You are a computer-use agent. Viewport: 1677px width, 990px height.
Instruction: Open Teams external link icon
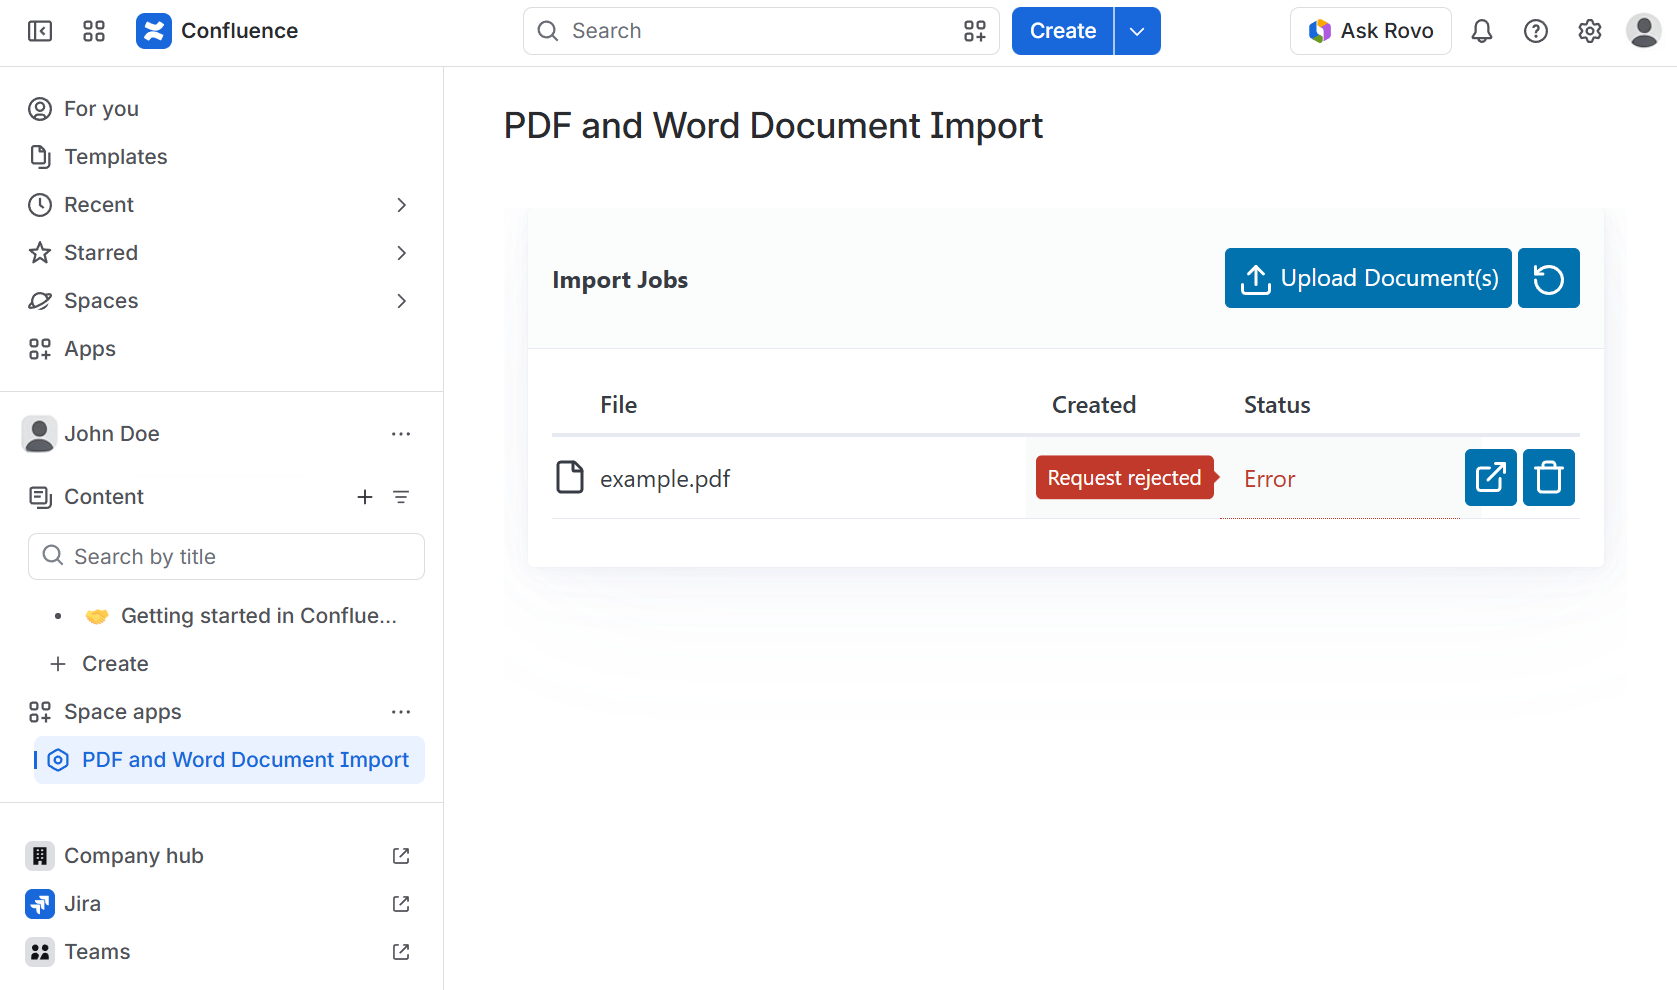pos(401,952)
